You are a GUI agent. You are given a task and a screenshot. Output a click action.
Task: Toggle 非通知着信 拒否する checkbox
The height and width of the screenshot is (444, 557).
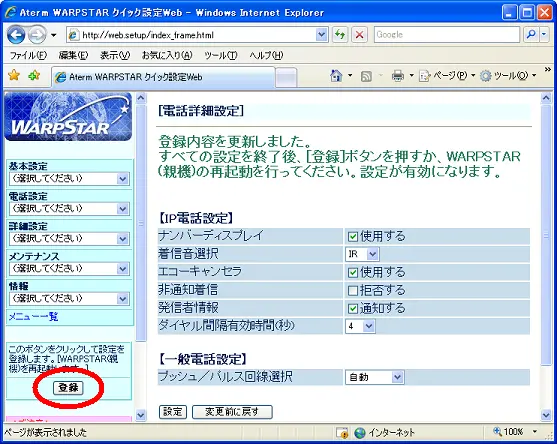(353, 291)
